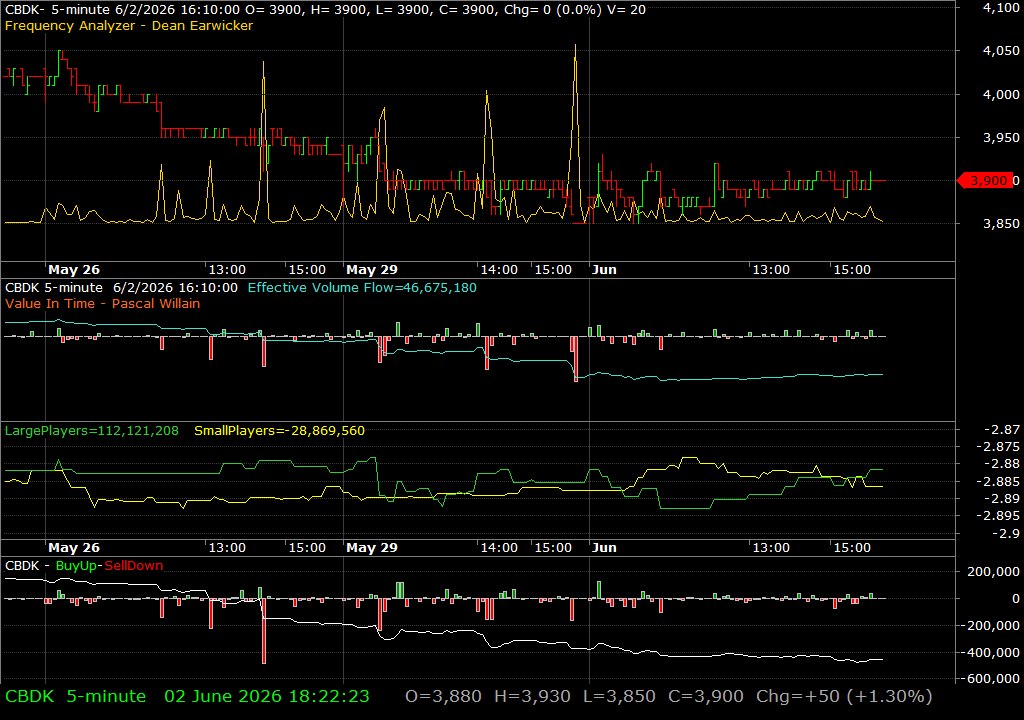
Task: Click the Jun label on the lower time axis
Action: click(604, 548)
